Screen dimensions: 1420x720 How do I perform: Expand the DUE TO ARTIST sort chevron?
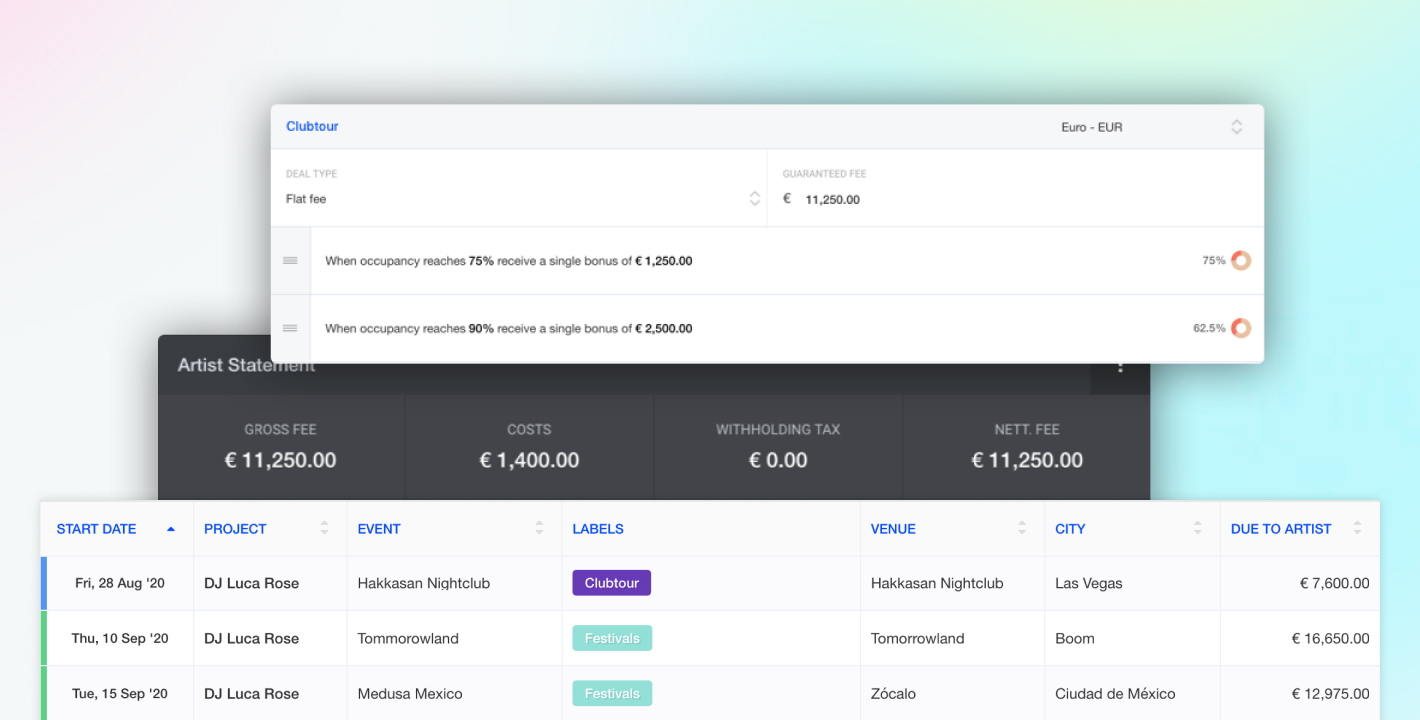[1357, 528]
